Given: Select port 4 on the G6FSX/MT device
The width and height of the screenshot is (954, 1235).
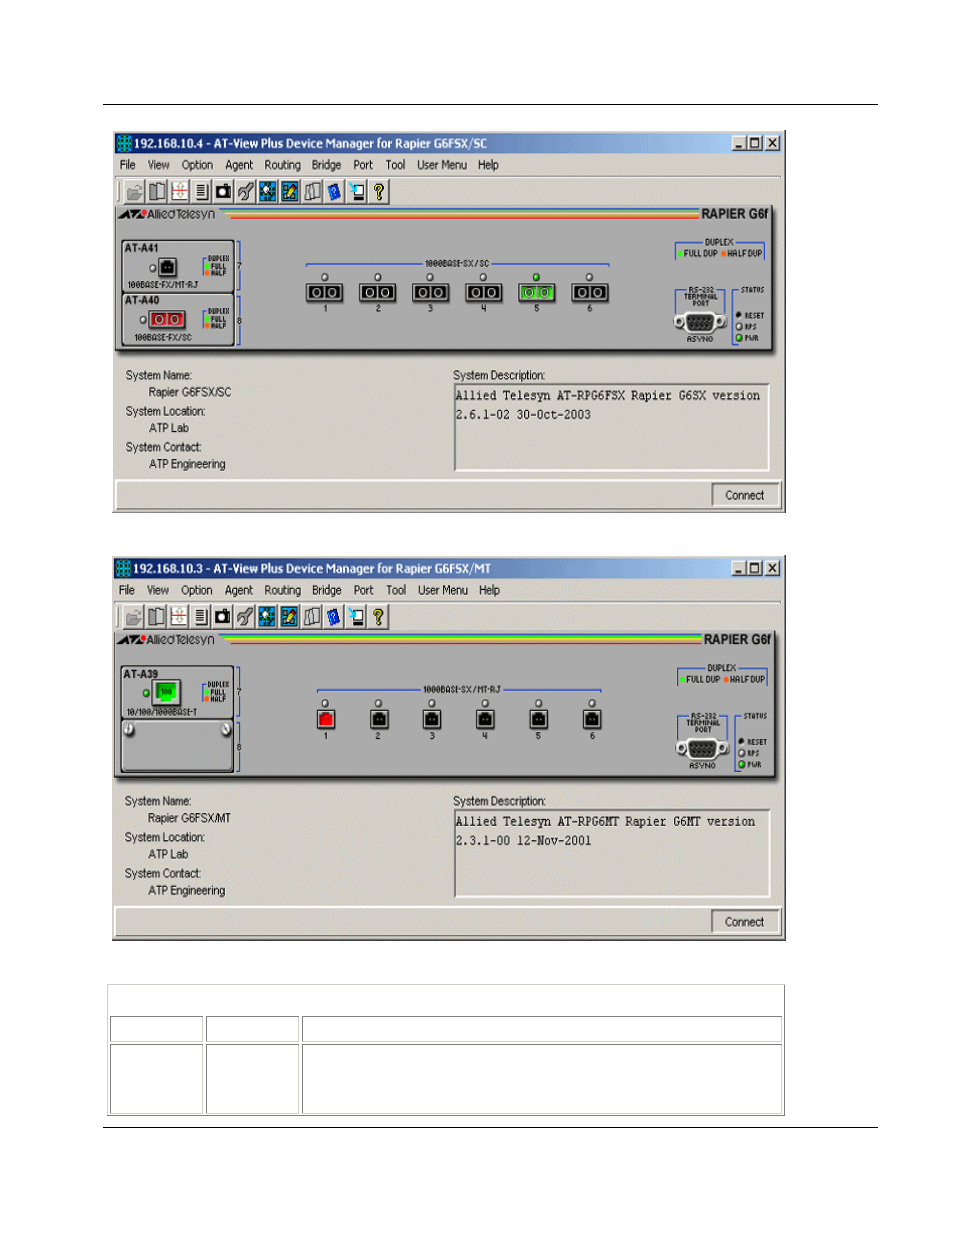Looking at the screenshot, I should (x=485, y=719).
